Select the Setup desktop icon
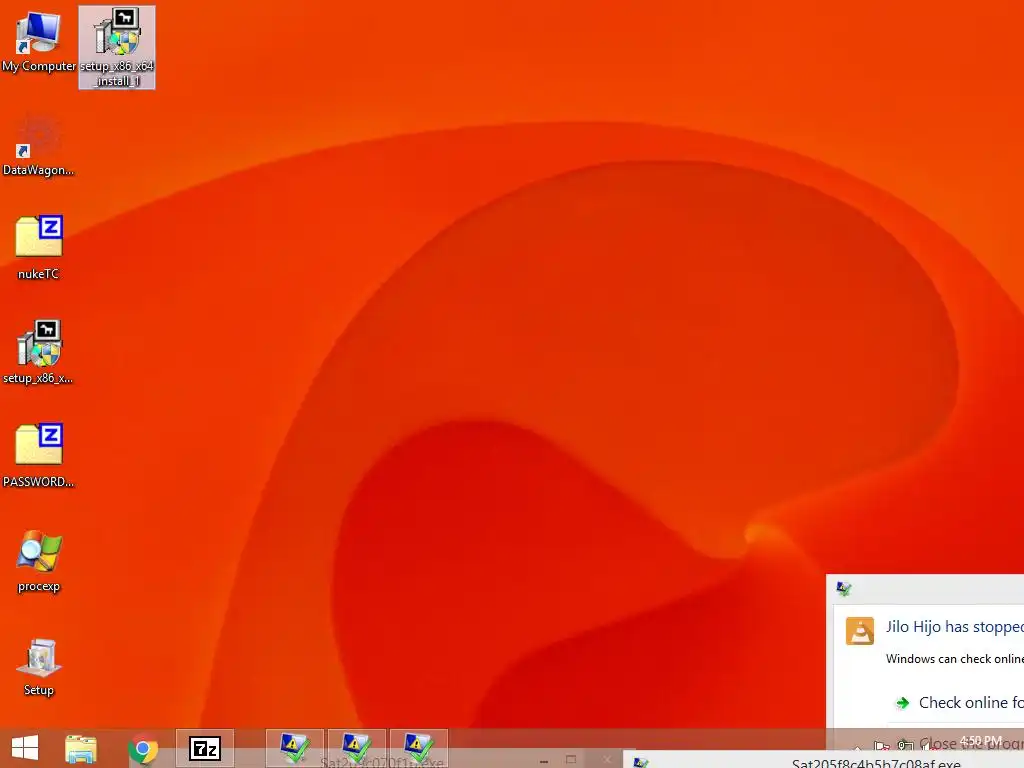Screen dimensions: 1024x768 pyautogui.click(x=39, y=666)
